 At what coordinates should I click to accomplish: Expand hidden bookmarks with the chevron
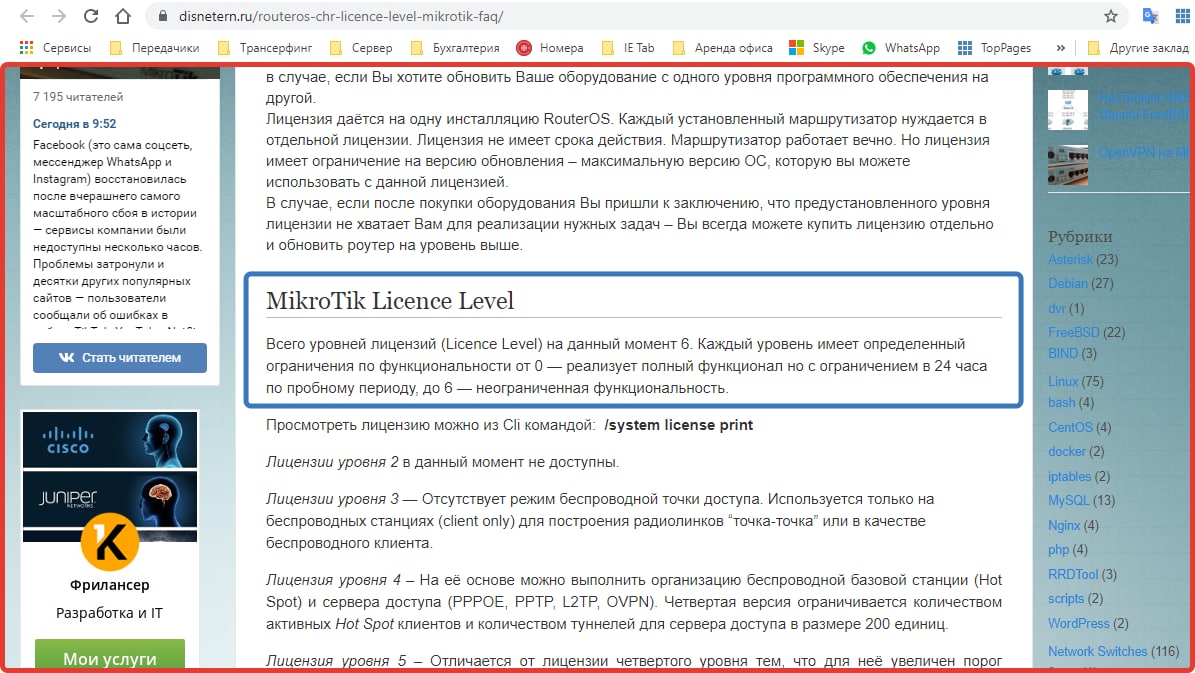[x=1060, y=48]
